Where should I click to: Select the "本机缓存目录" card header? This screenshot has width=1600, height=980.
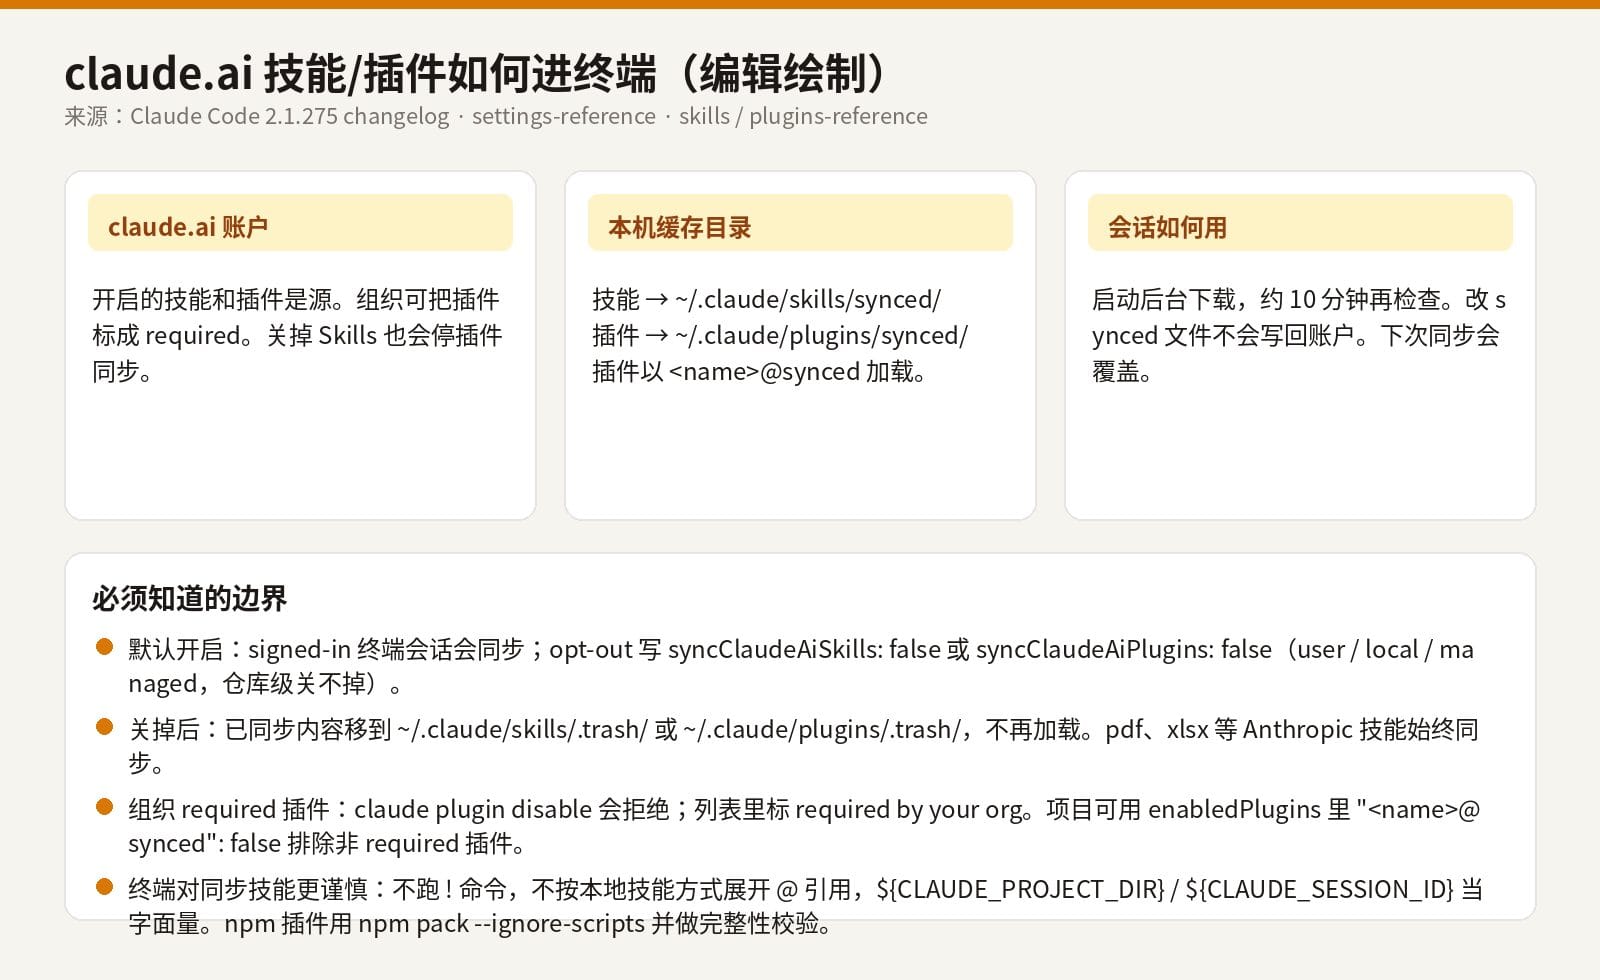pyautogui.click(x=800, y=223)
